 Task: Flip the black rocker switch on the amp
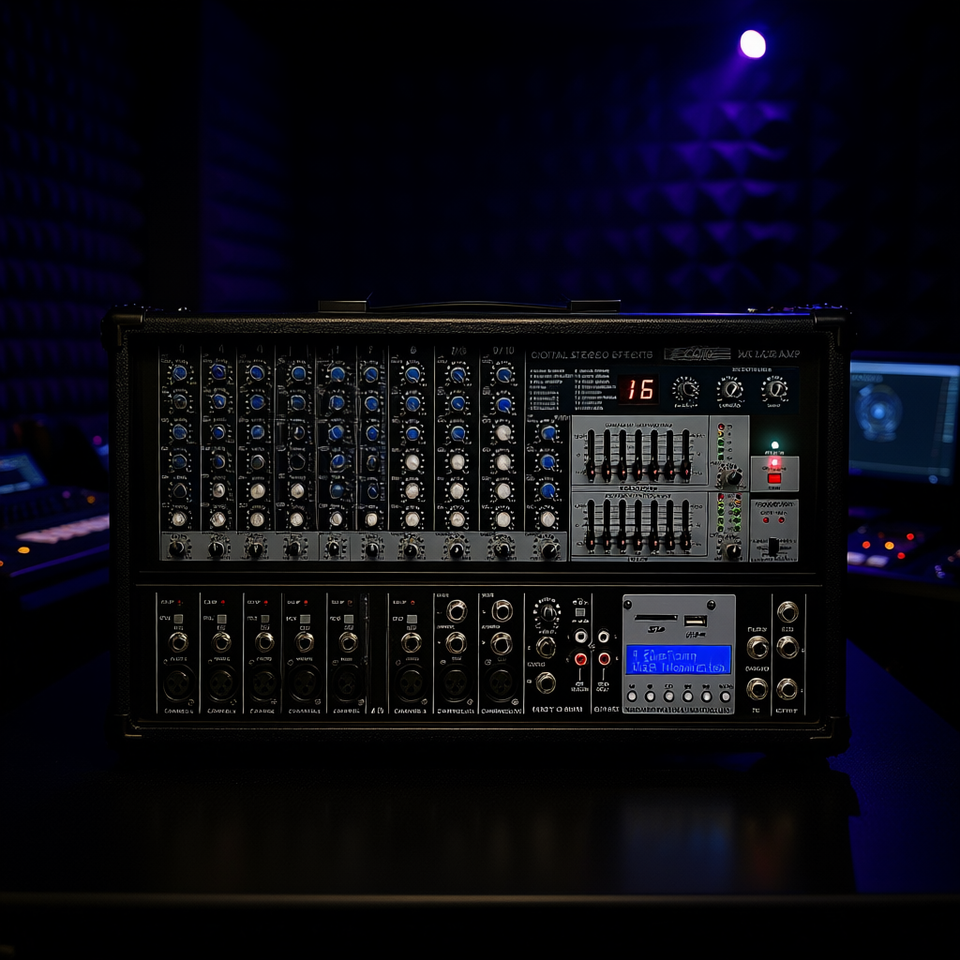[773, 546]
